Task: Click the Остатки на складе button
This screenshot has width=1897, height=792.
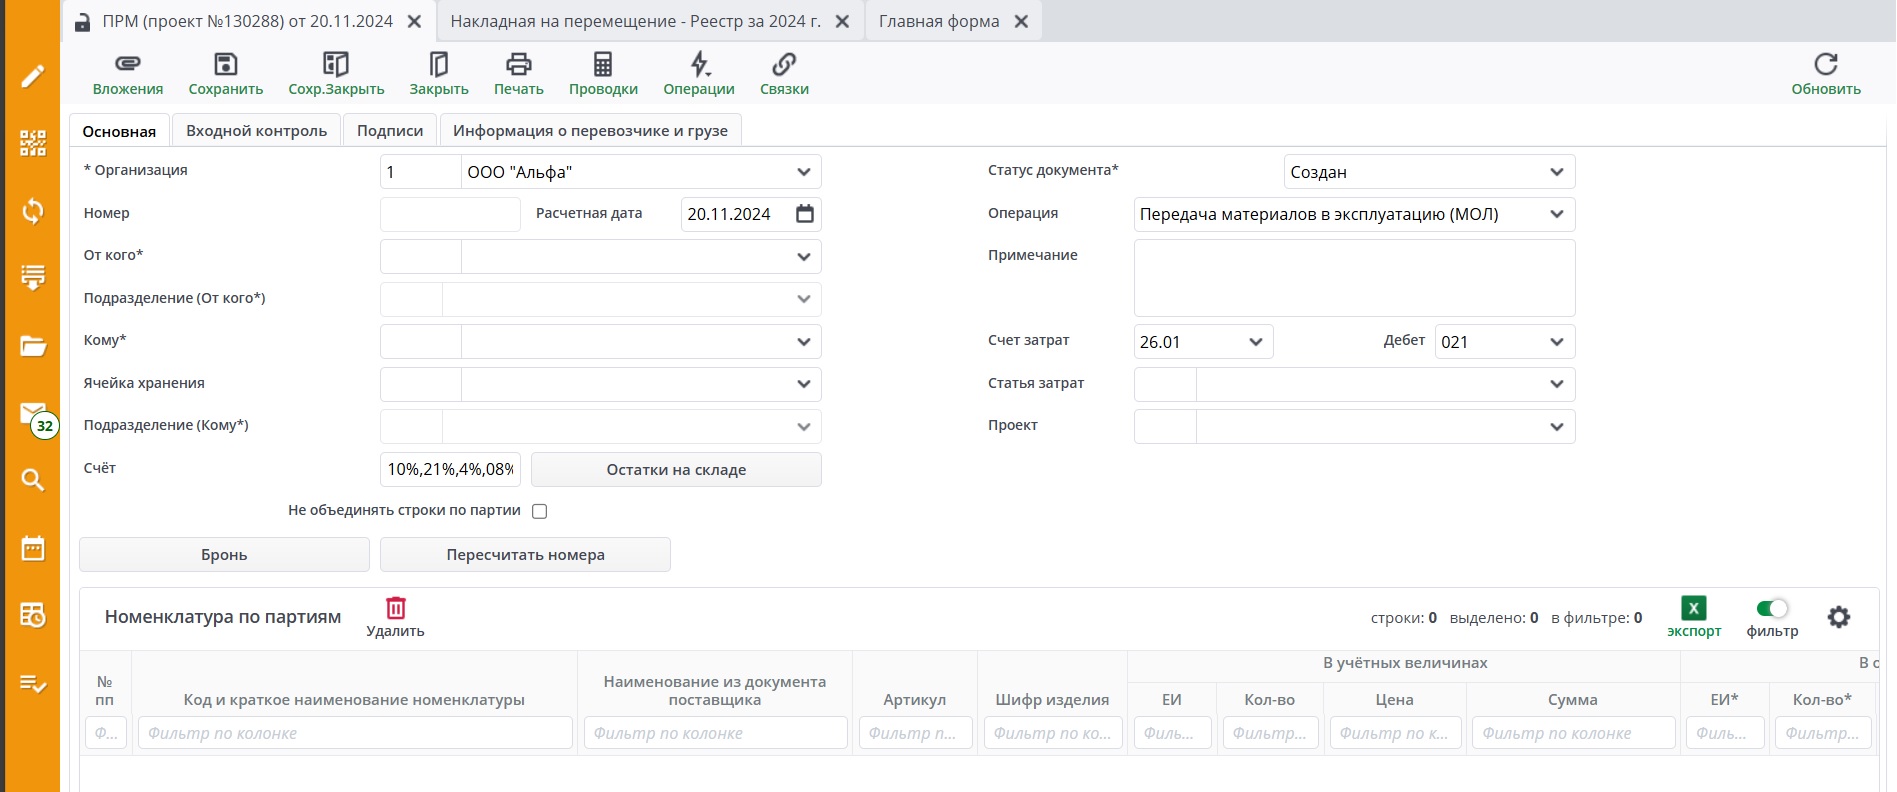Action: pos(676,470)
